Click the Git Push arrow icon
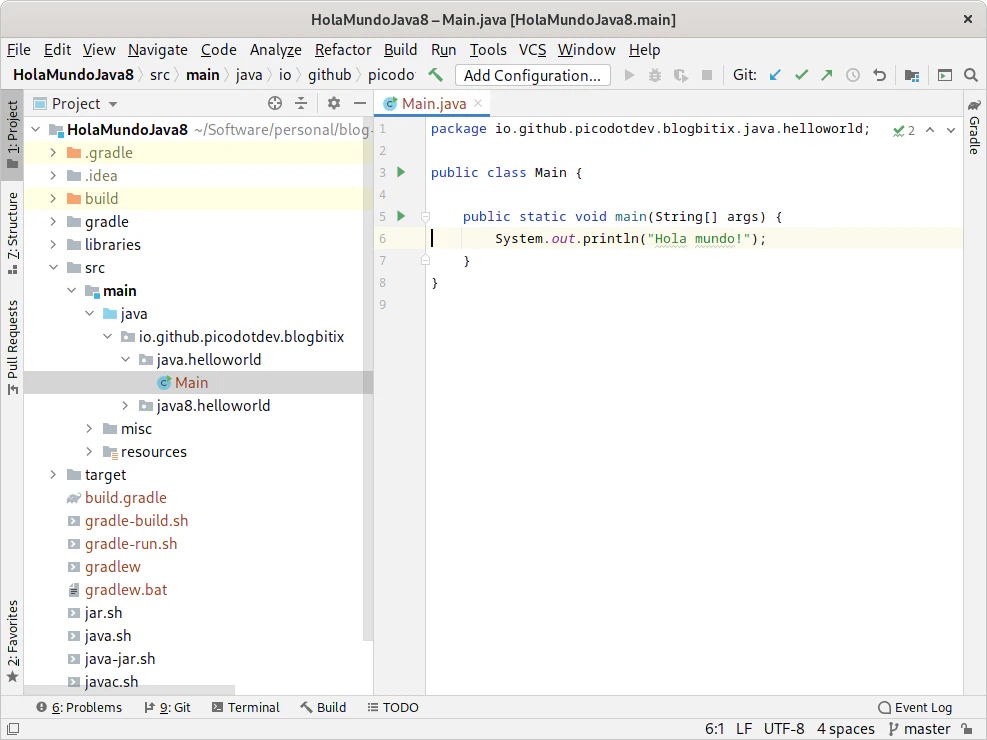Image resolution: width=987 pixels, height=740 pixels. point(827,75)
